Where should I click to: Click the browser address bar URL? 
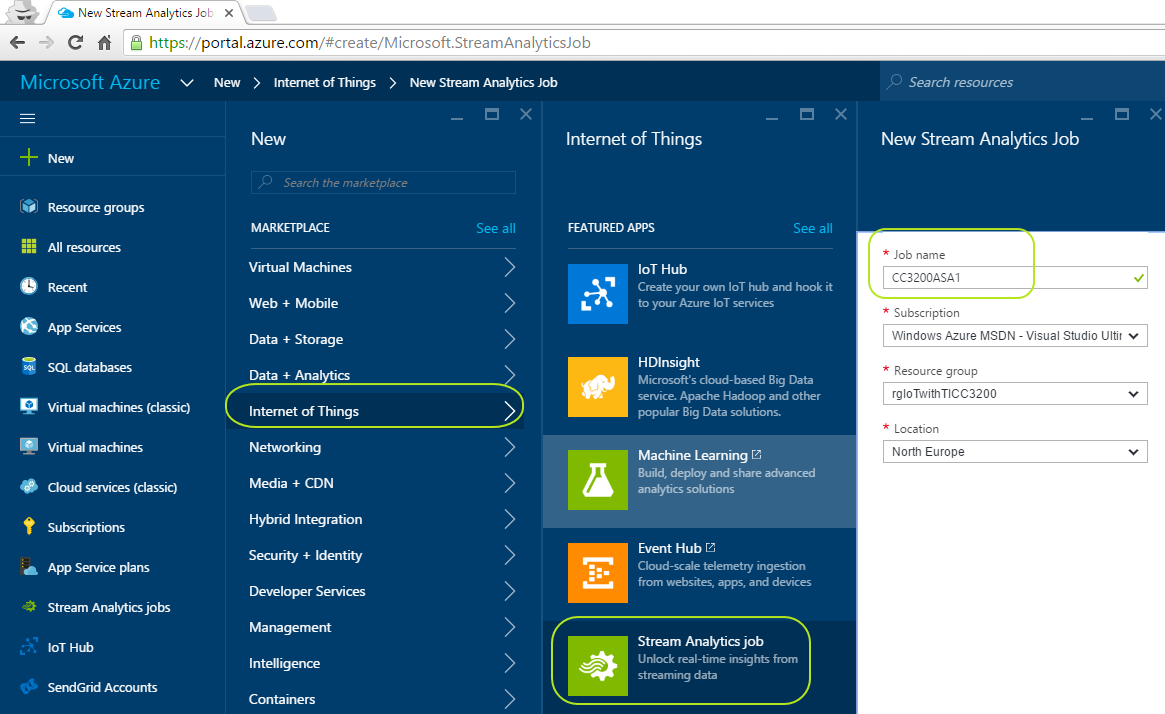coord(370,42)
